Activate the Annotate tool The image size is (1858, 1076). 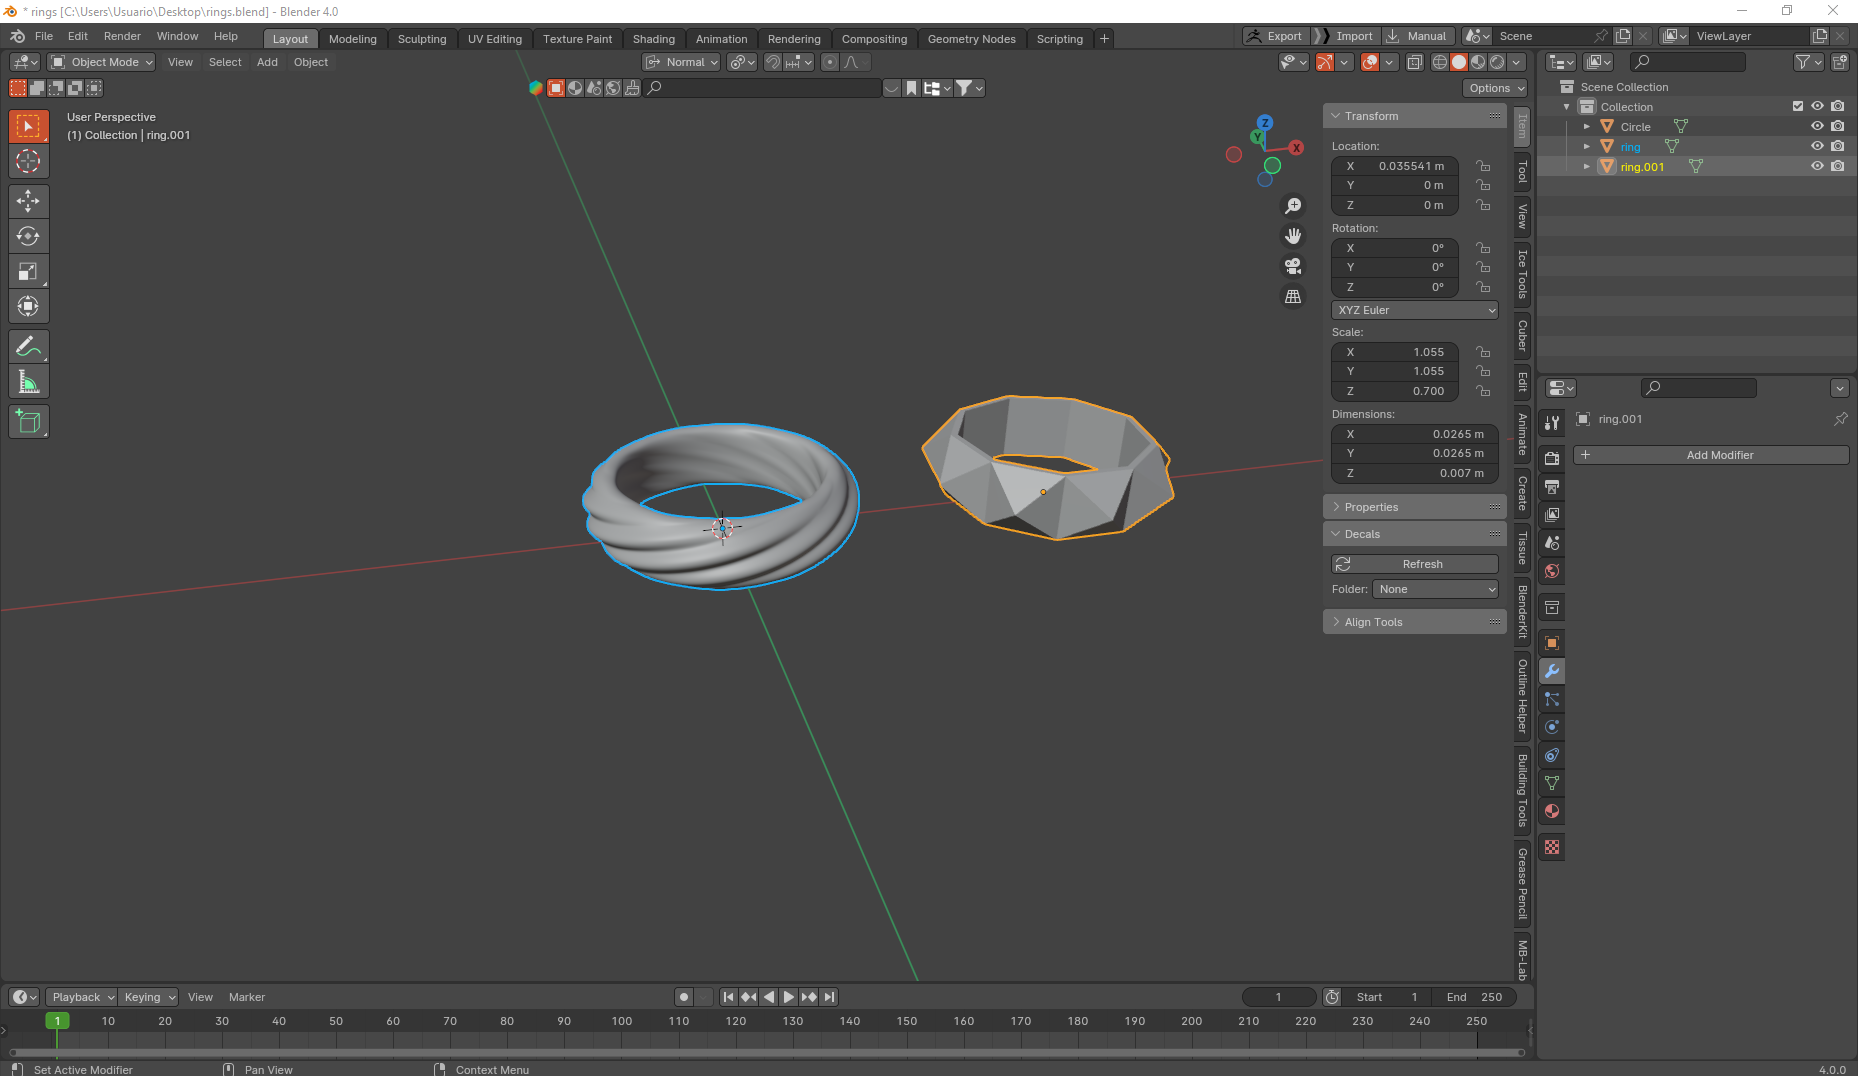point(28,346)
